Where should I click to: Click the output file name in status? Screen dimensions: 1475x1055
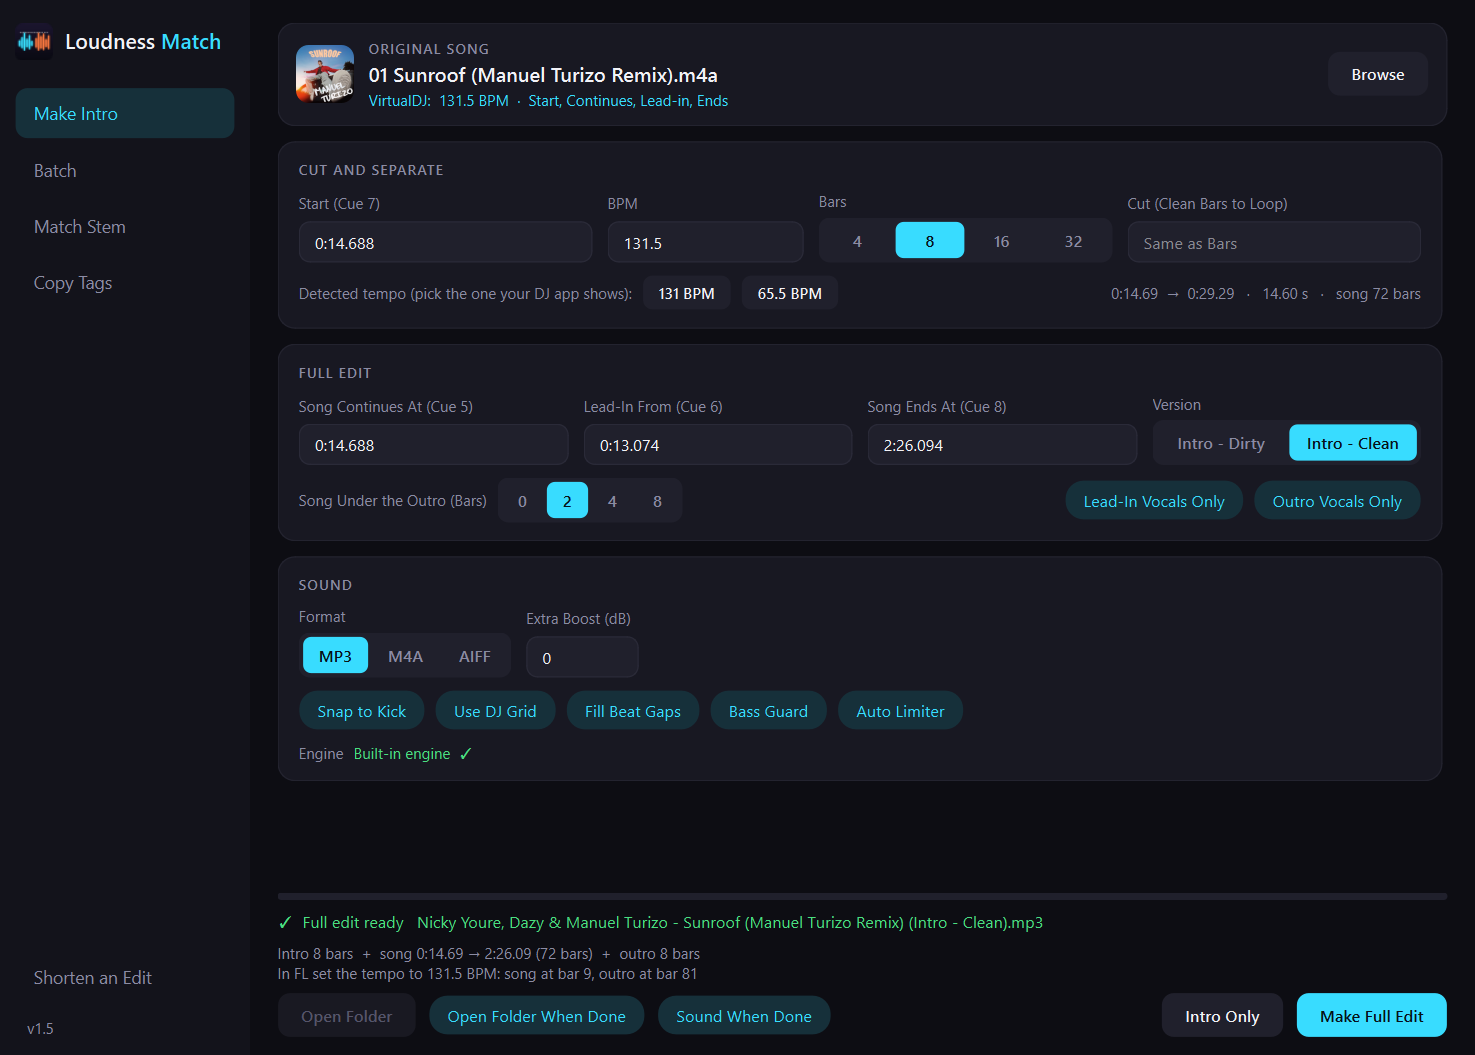(730, 922)
